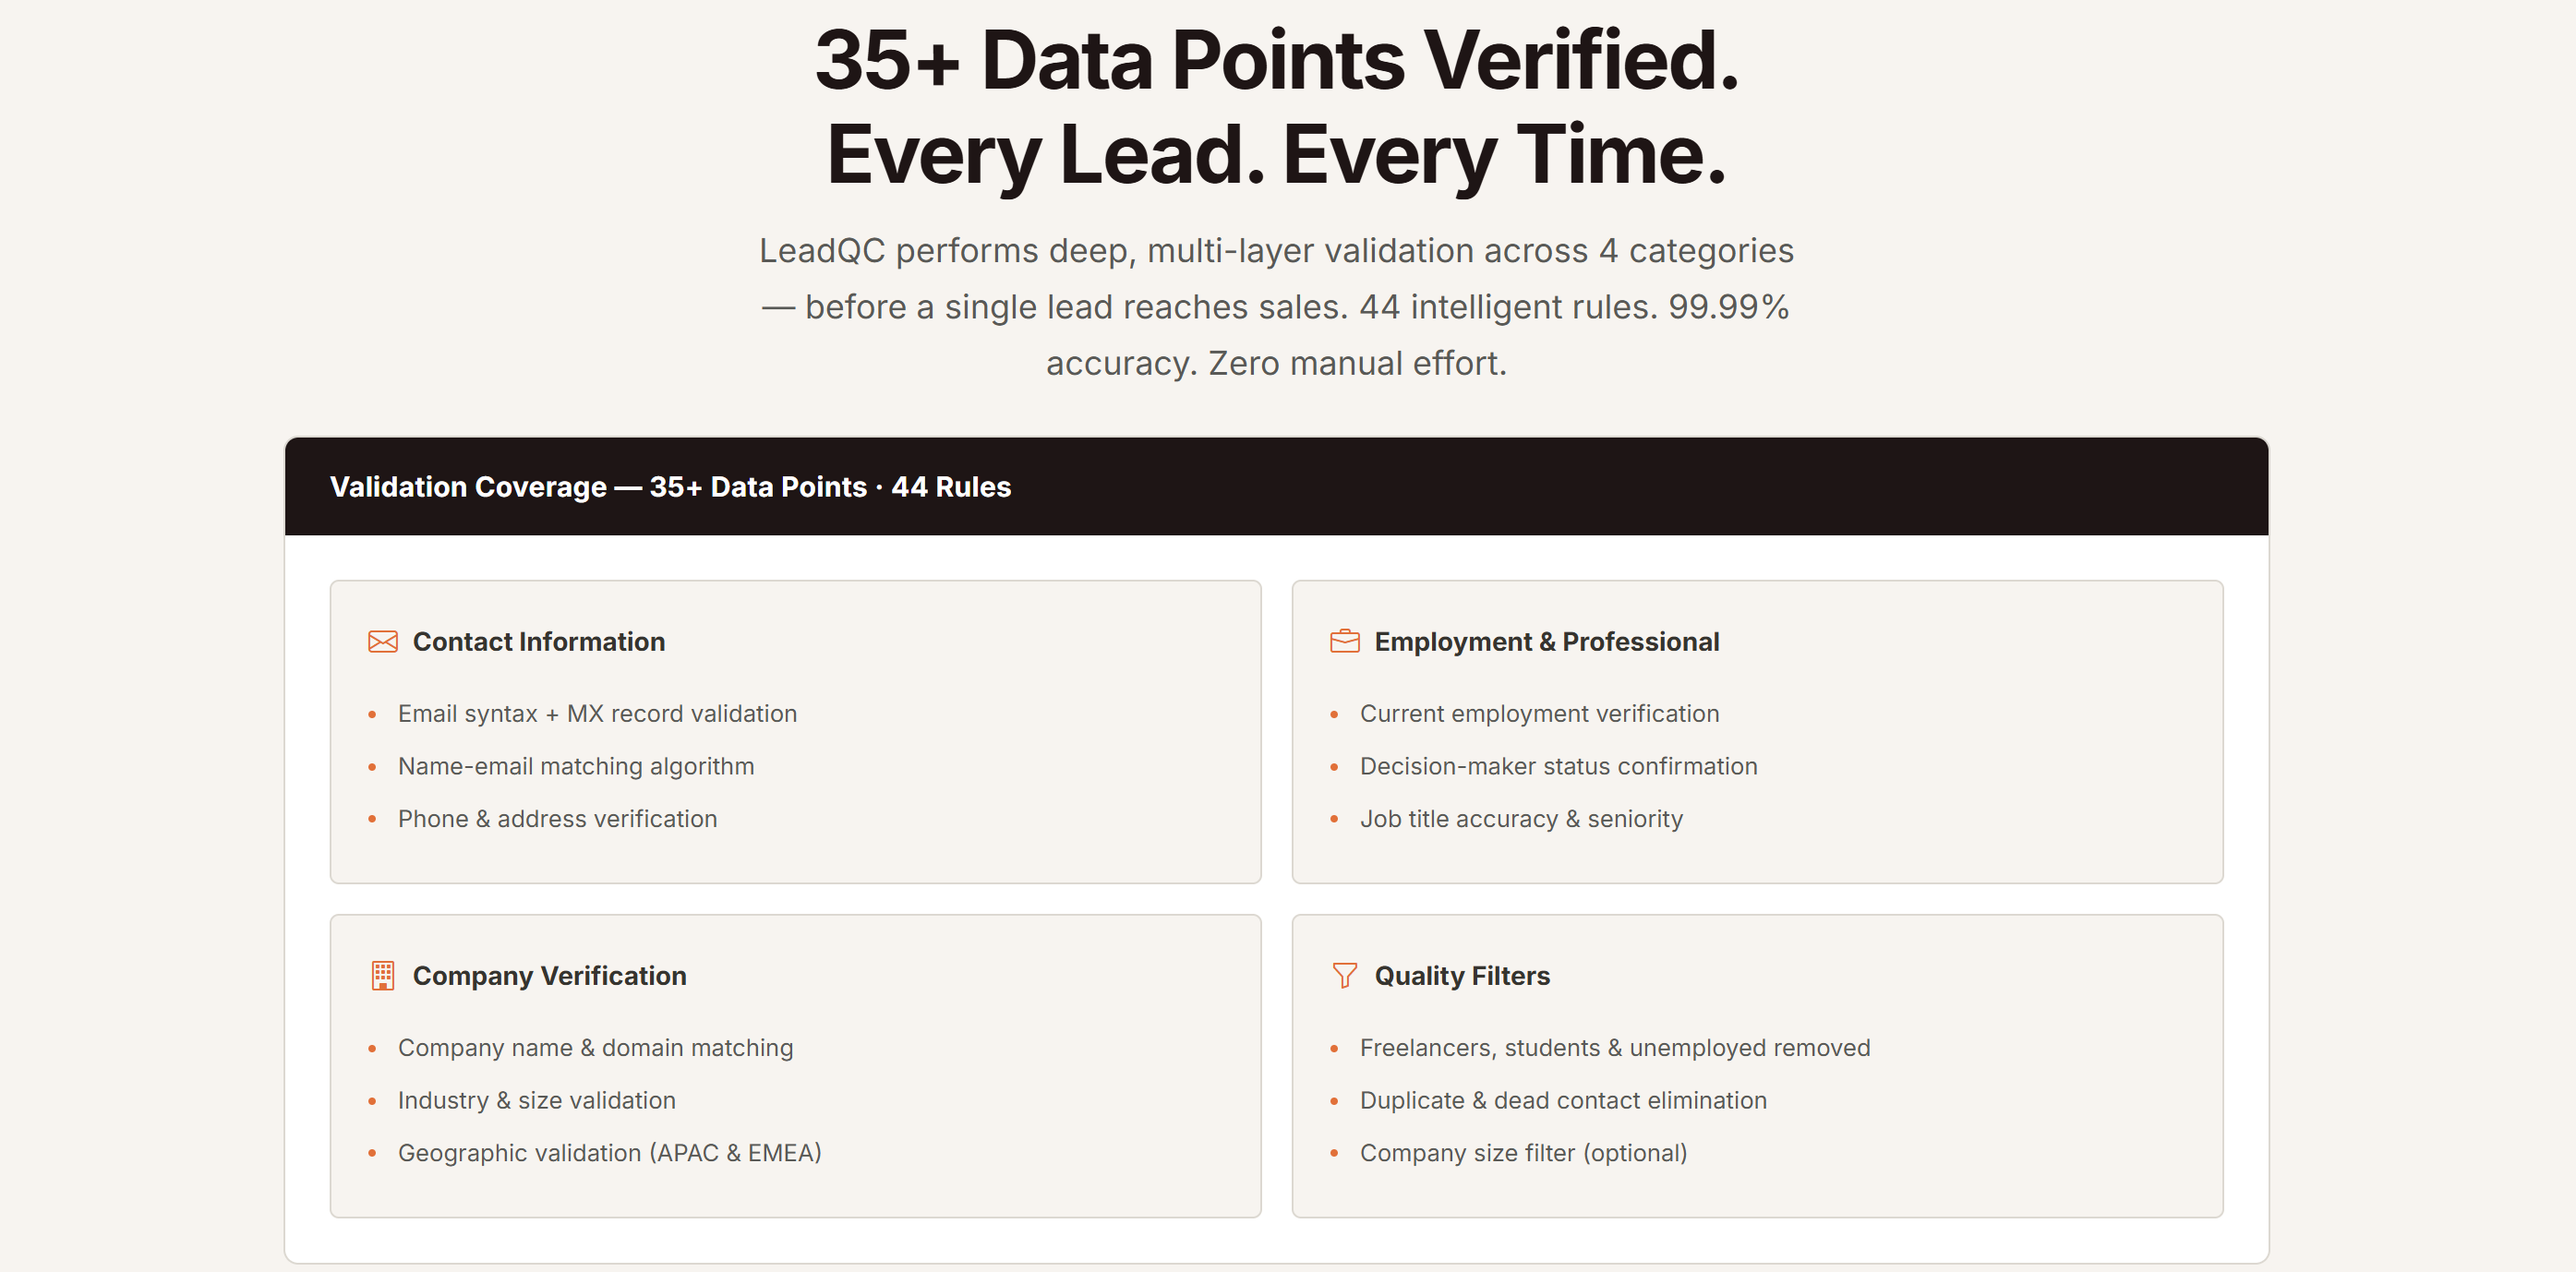The image size is (2576, 1272).
Task: Select the Employment & Professional heading
Action: 1546,642
